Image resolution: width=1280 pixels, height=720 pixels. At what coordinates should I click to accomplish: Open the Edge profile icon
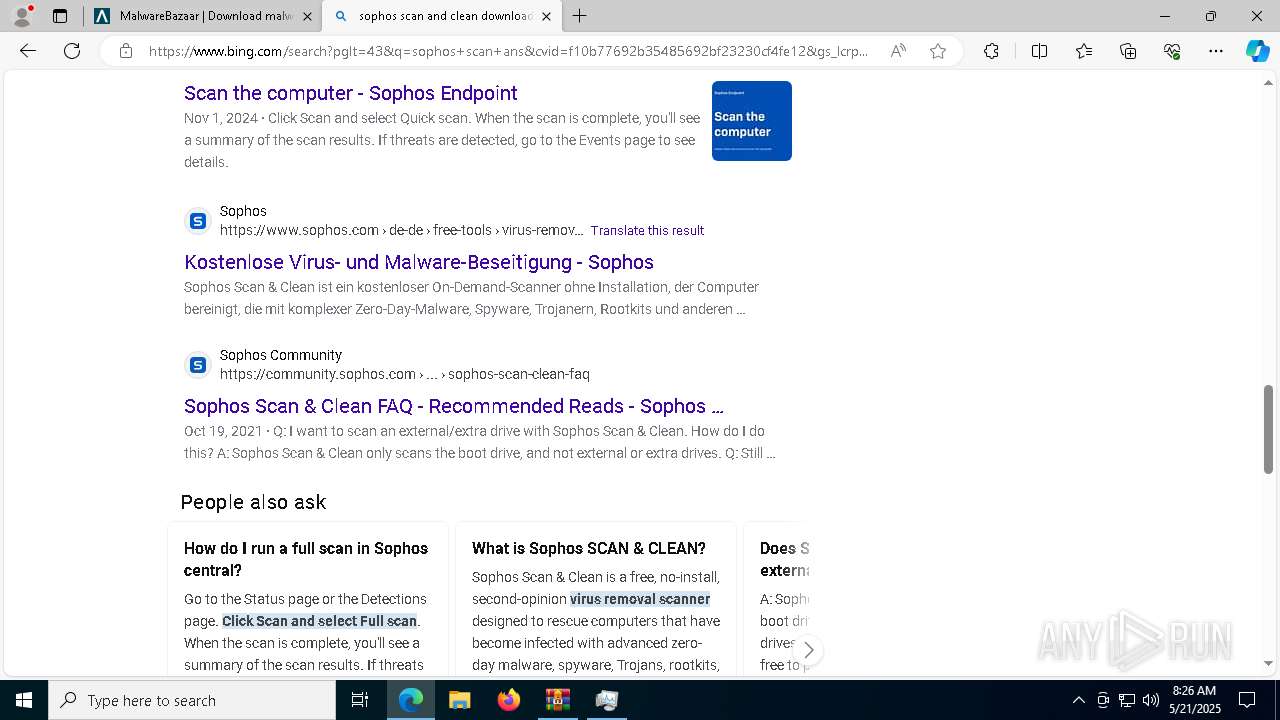[22, 16]
